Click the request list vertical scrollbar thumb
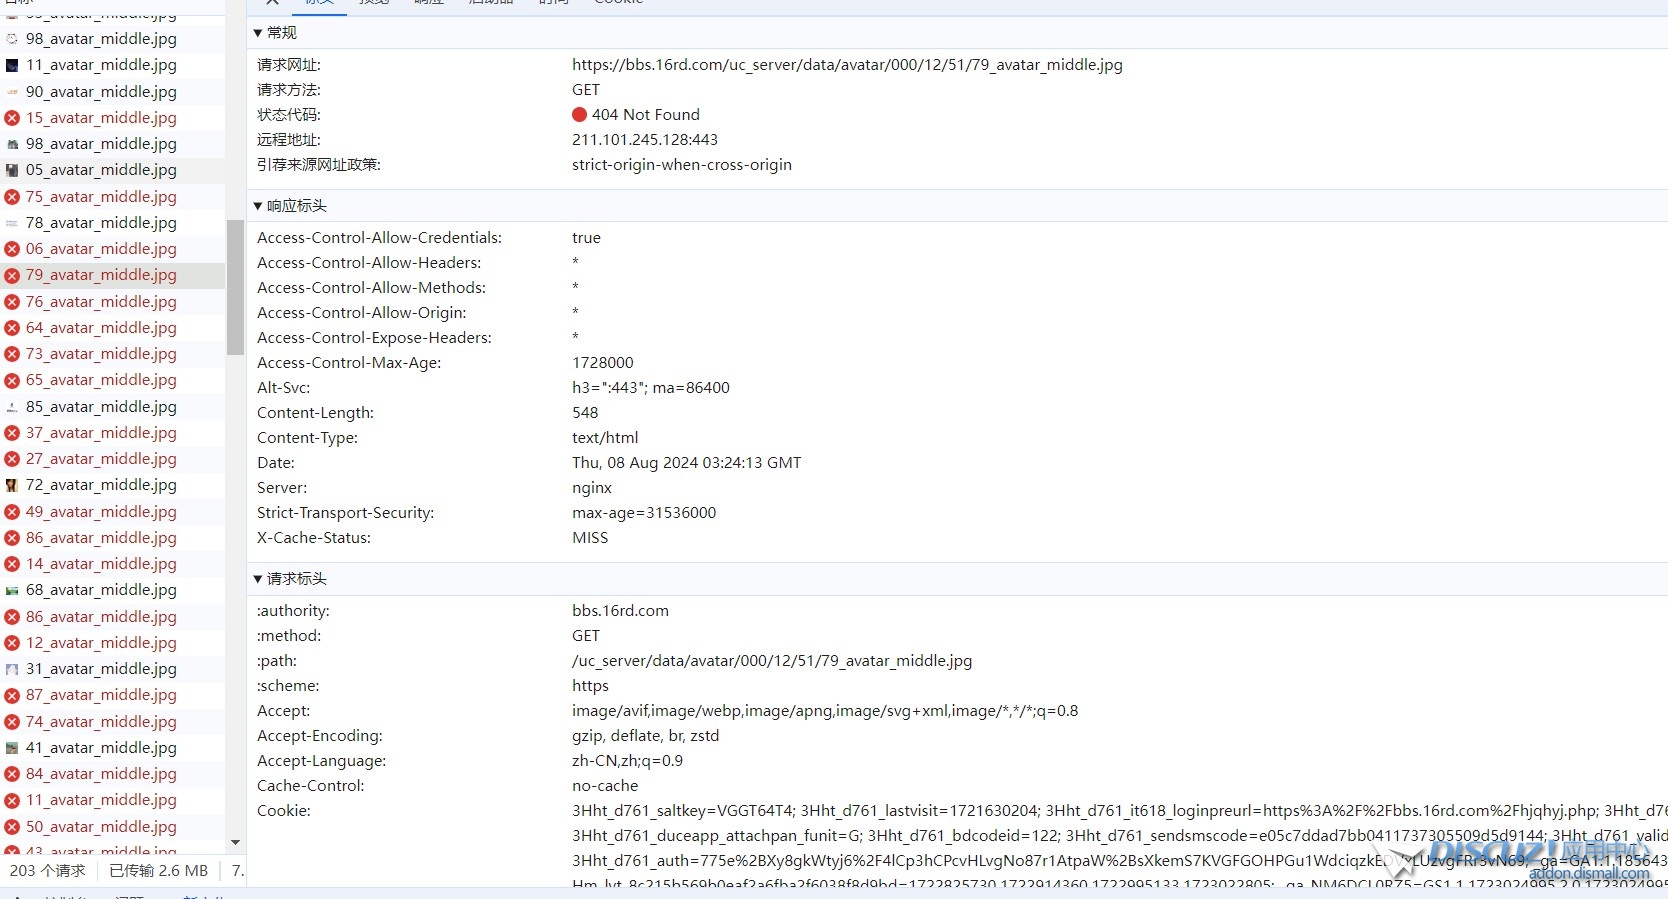The image size is (1668, 899). pyautogui.click(x=235, y=288)
